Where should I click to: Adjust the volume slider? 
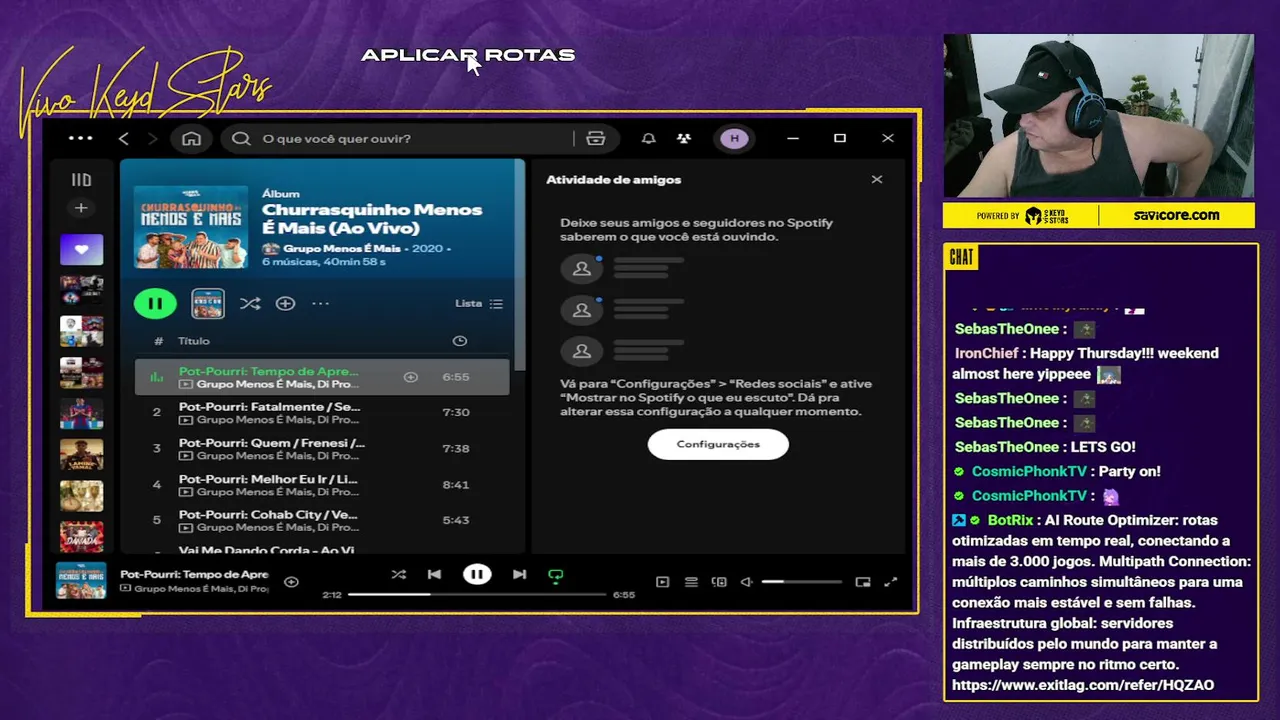[x=801, y=582]
